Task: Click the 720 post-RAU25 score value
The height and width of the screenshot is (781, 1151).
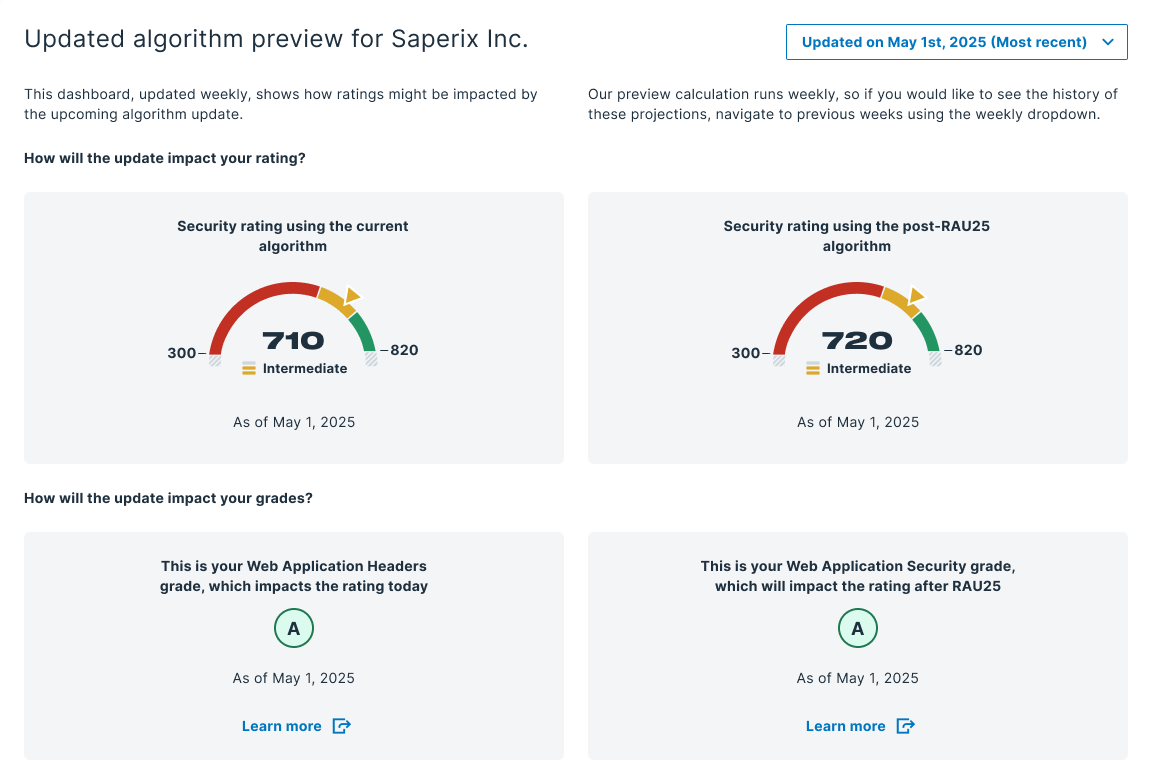Action: click(857, 339)
